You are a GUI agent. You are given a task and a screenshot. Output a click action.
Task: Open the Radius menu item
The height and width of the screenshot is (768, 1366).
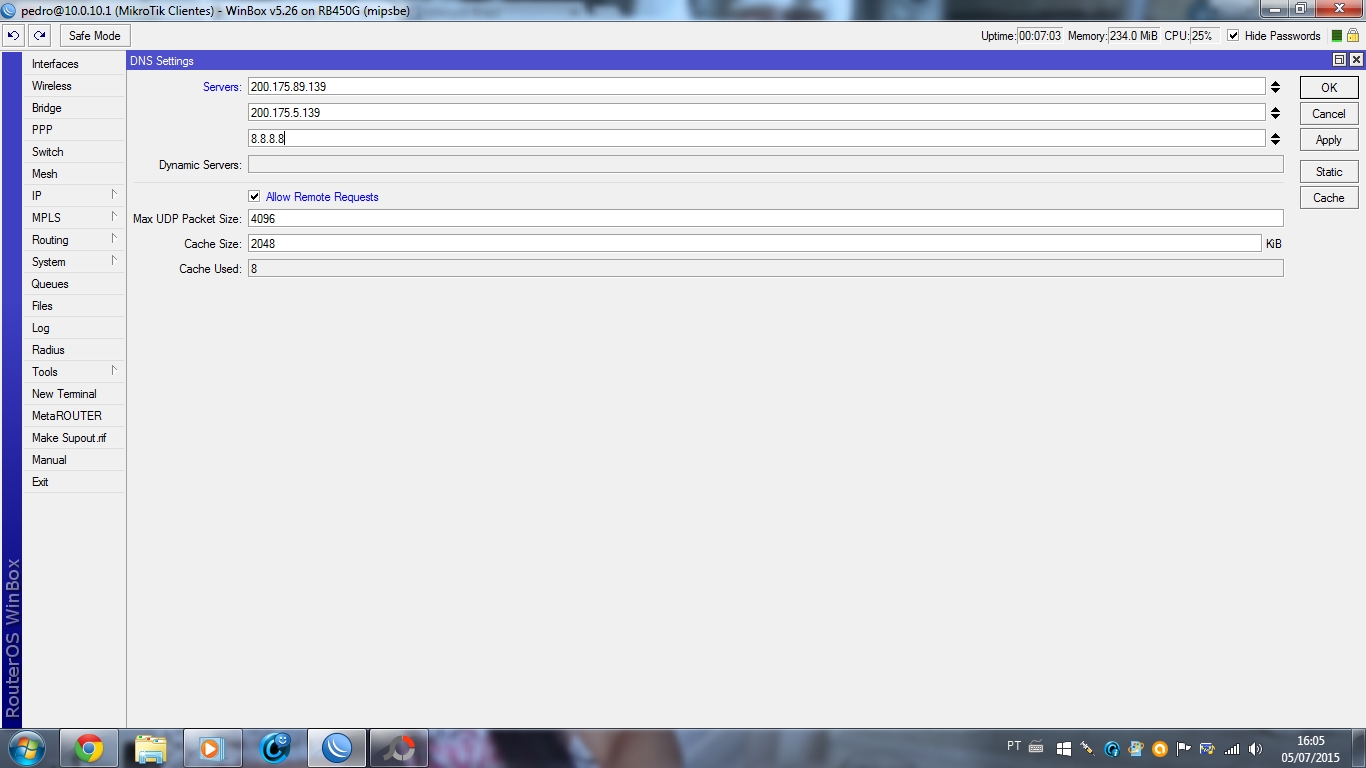point(75,350)
